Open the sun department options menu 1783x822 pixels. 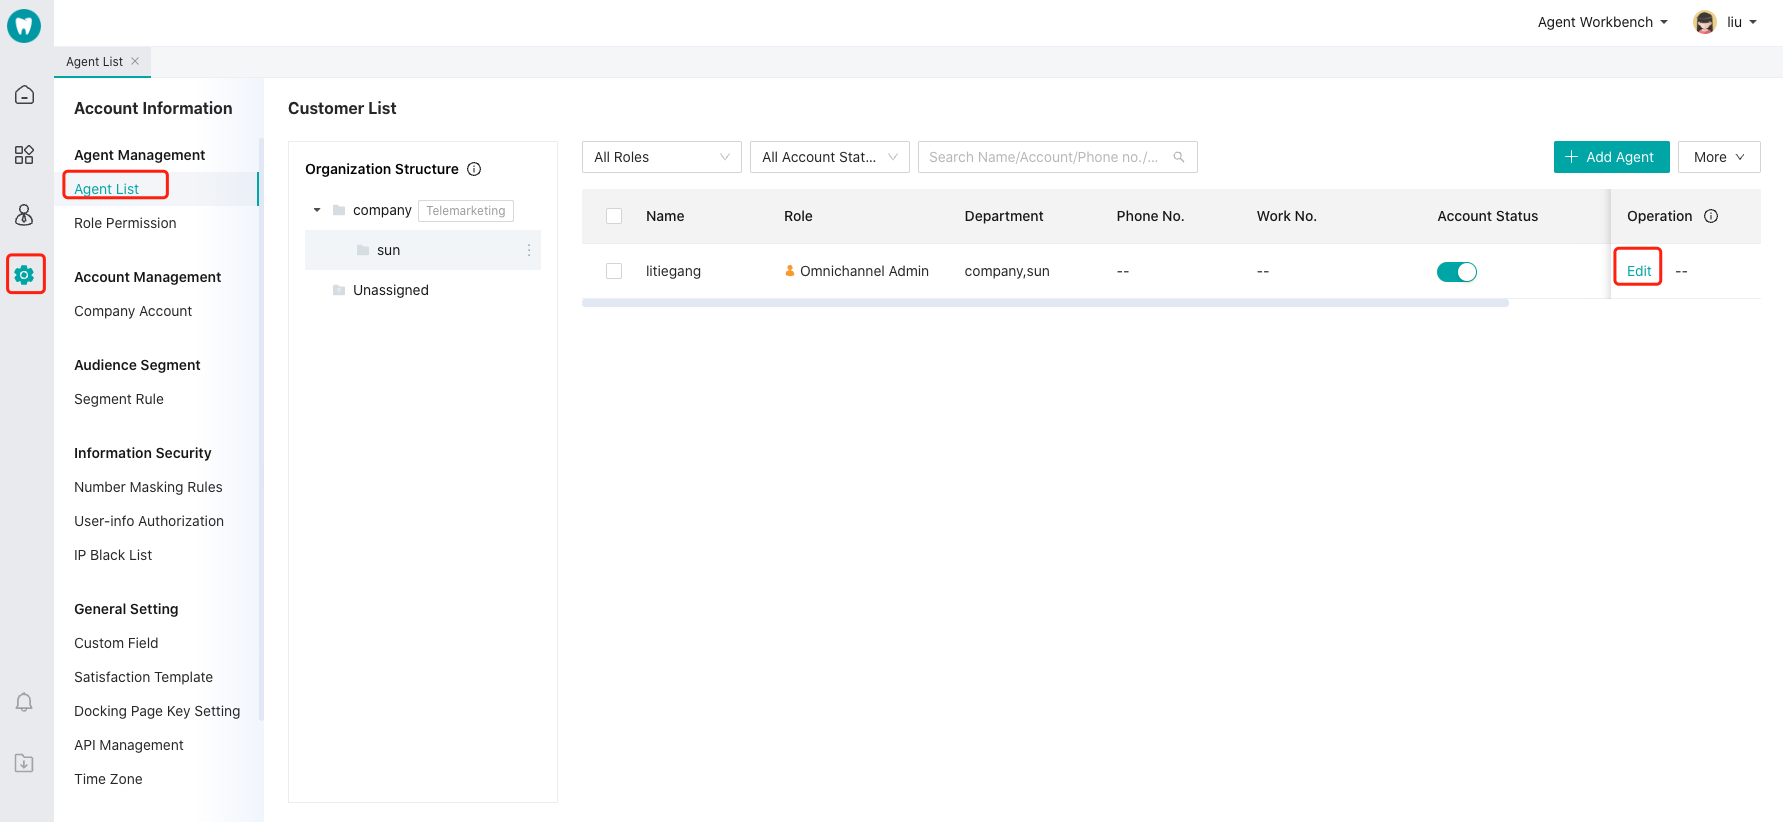click(529, 250)
